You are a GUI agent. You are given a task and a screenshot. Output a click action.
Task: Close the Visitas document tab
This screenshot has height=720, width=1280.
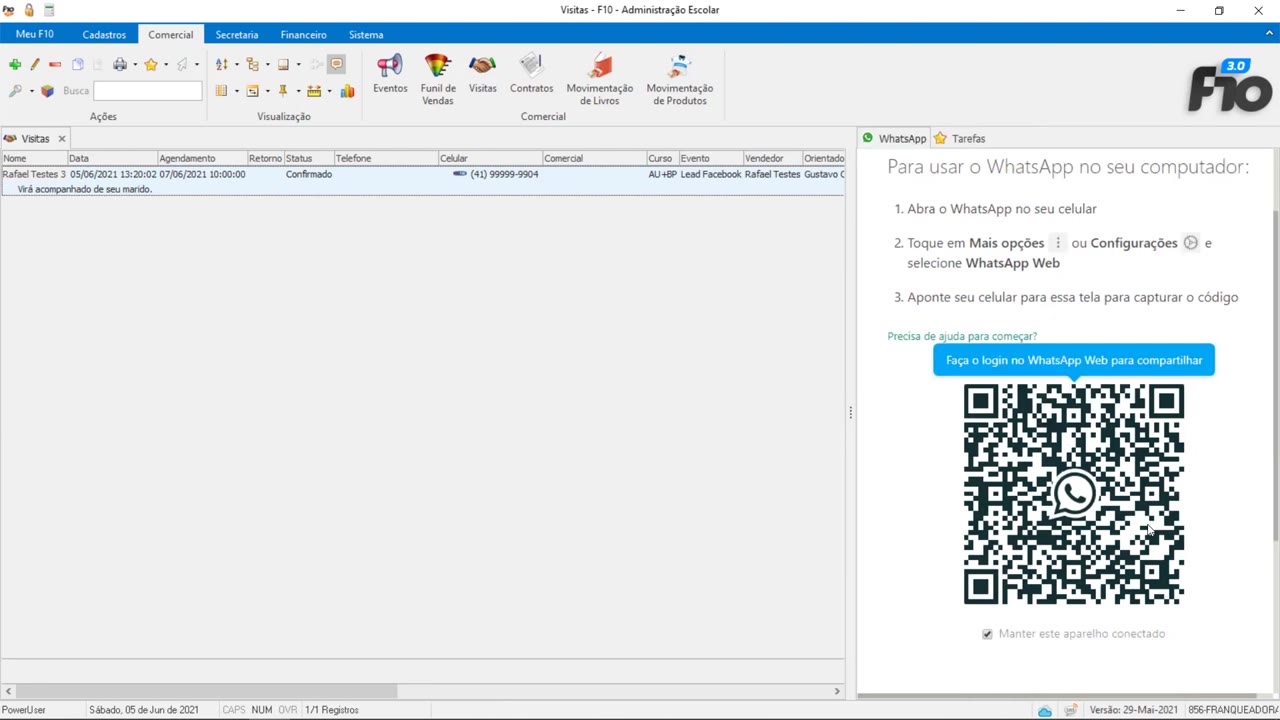click(62, 139)
